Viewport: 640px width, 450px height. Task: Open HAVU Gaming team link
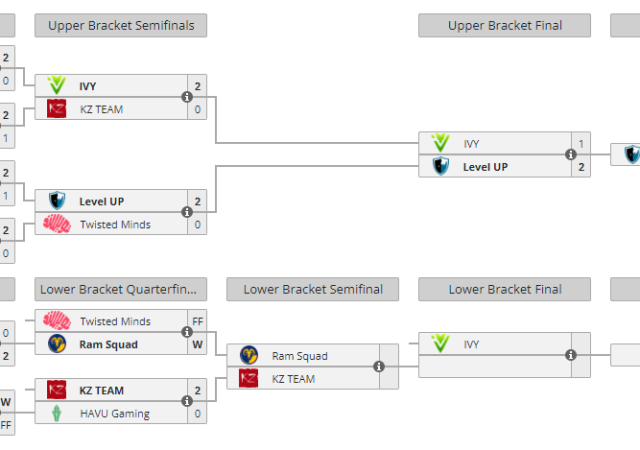click(x=115, y=413)
